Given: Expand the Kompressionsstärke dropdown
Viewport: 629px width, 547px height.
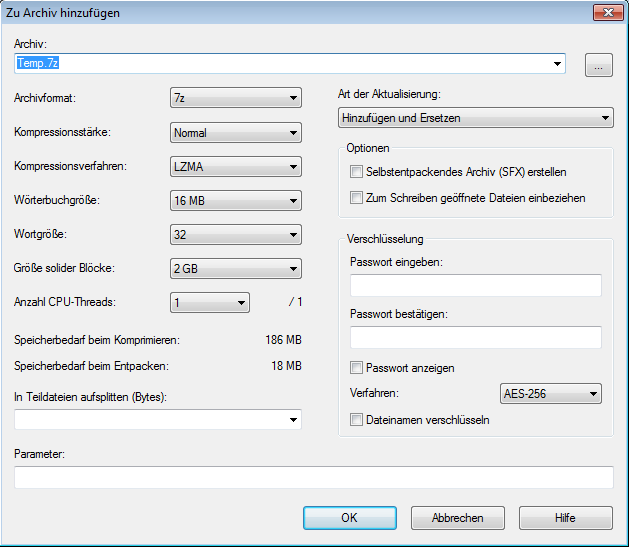Looking at the screenshot, I should coord(235,133).
